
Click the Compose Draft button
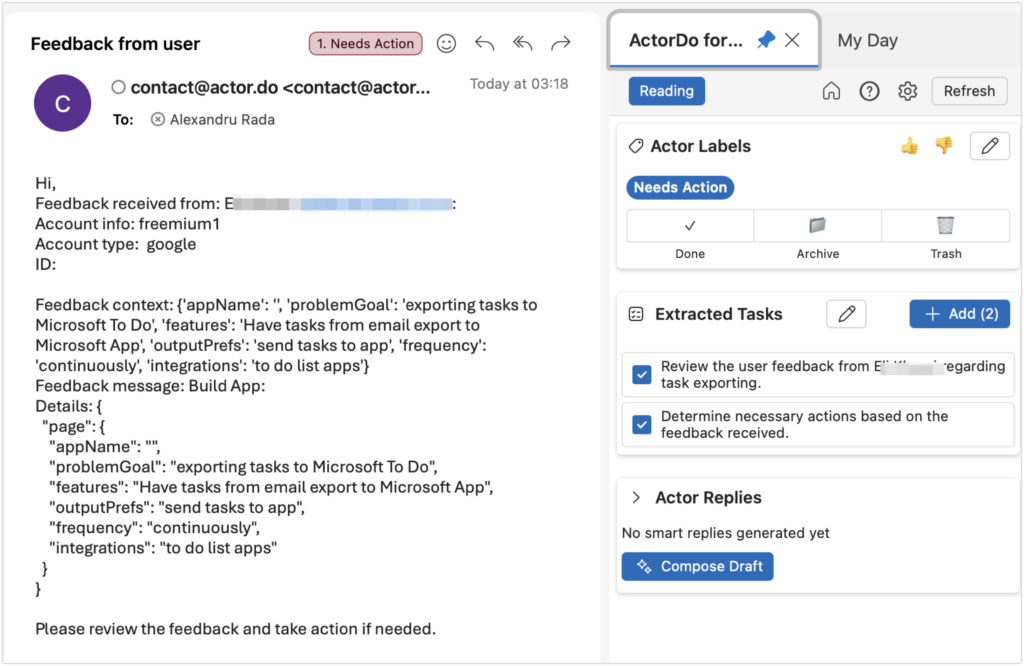point(697,566)
